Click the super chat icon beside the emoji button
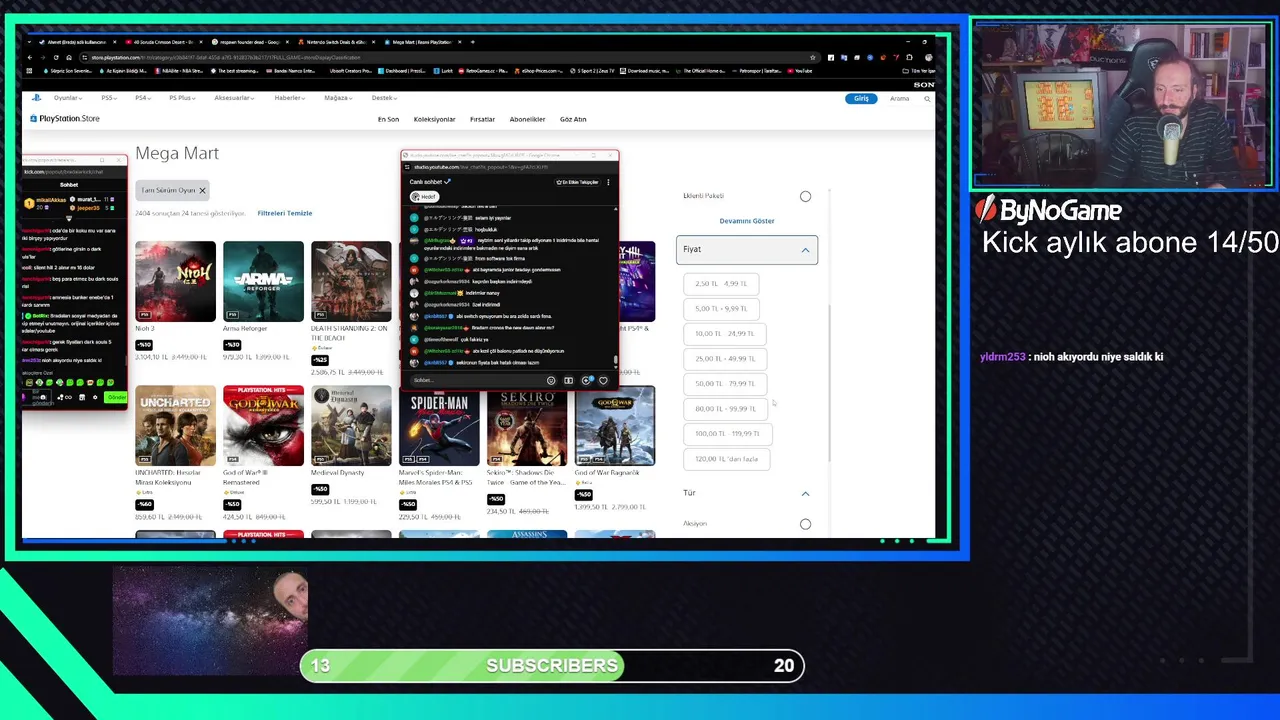The image size is (1280, 720). click(568, 380)
